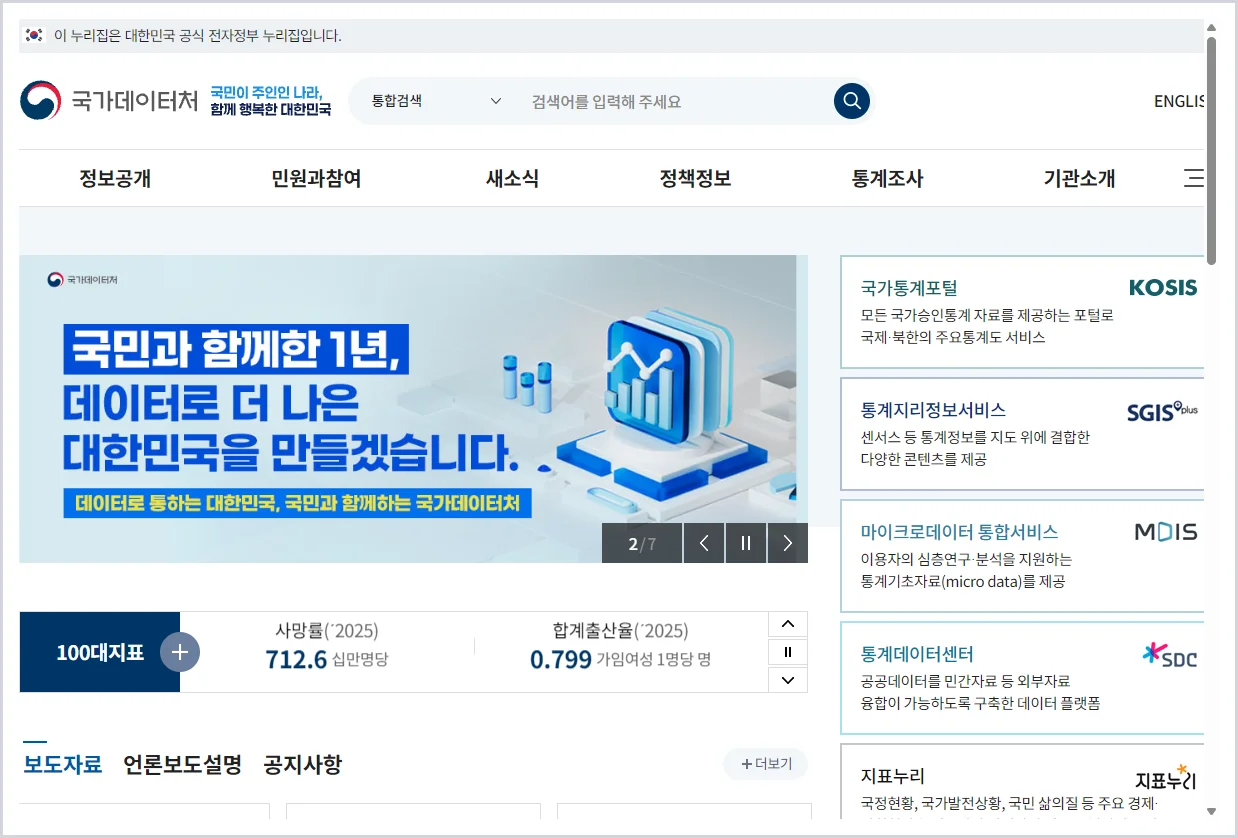Open 통계데이터센터 link

click(917, 654)
